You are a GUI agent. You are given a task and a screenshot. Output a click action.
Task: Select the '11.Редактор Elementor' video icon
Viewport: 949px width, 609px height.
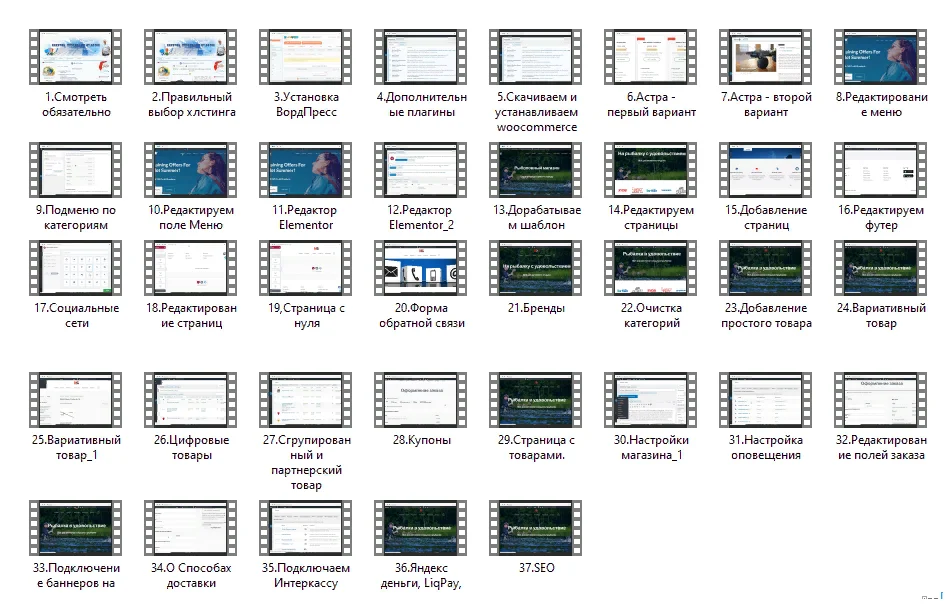[306, 169]
